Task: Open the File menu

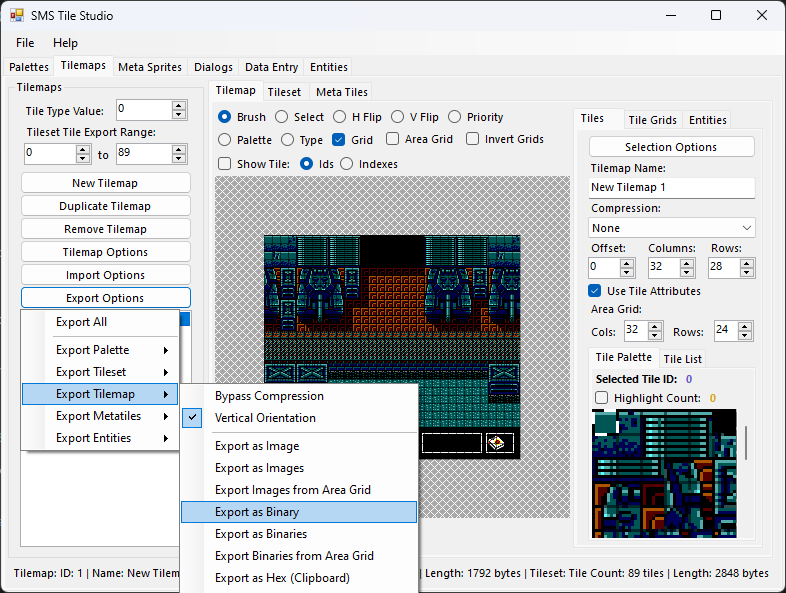Action: tap(25, 43)
